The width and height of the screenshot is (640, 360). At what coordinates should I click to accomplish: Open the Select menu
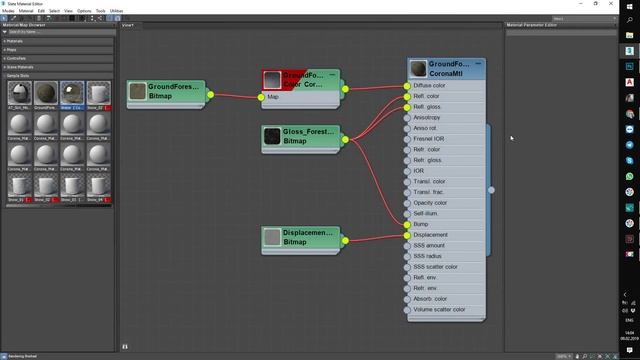pyautogui.click(x=54, y=11)
